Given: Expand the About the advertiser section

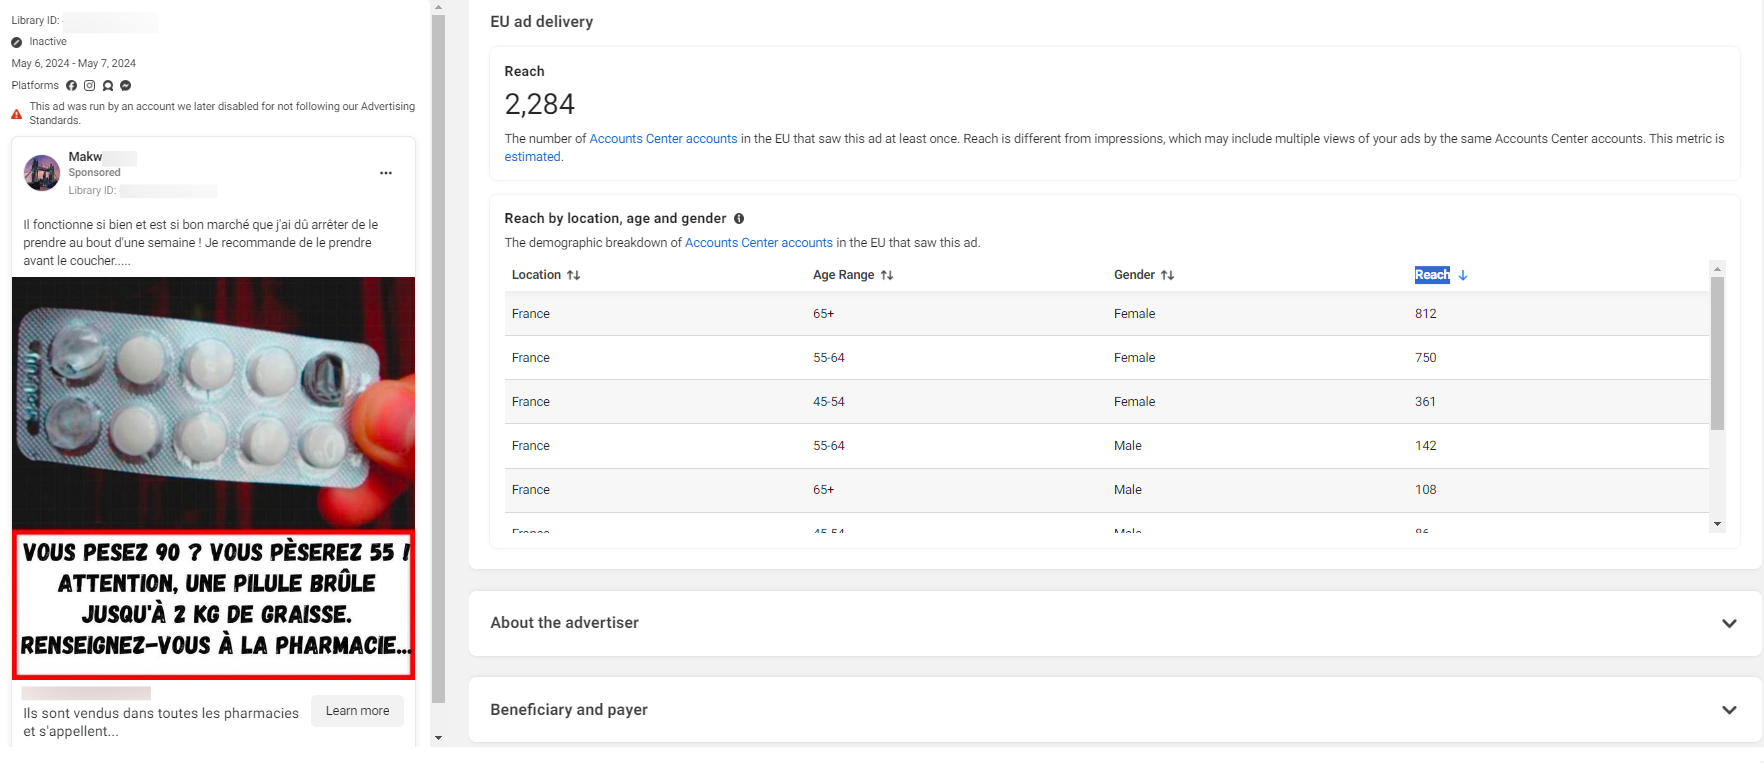Looking at the screenshot, I should (x=1729, y=623).
